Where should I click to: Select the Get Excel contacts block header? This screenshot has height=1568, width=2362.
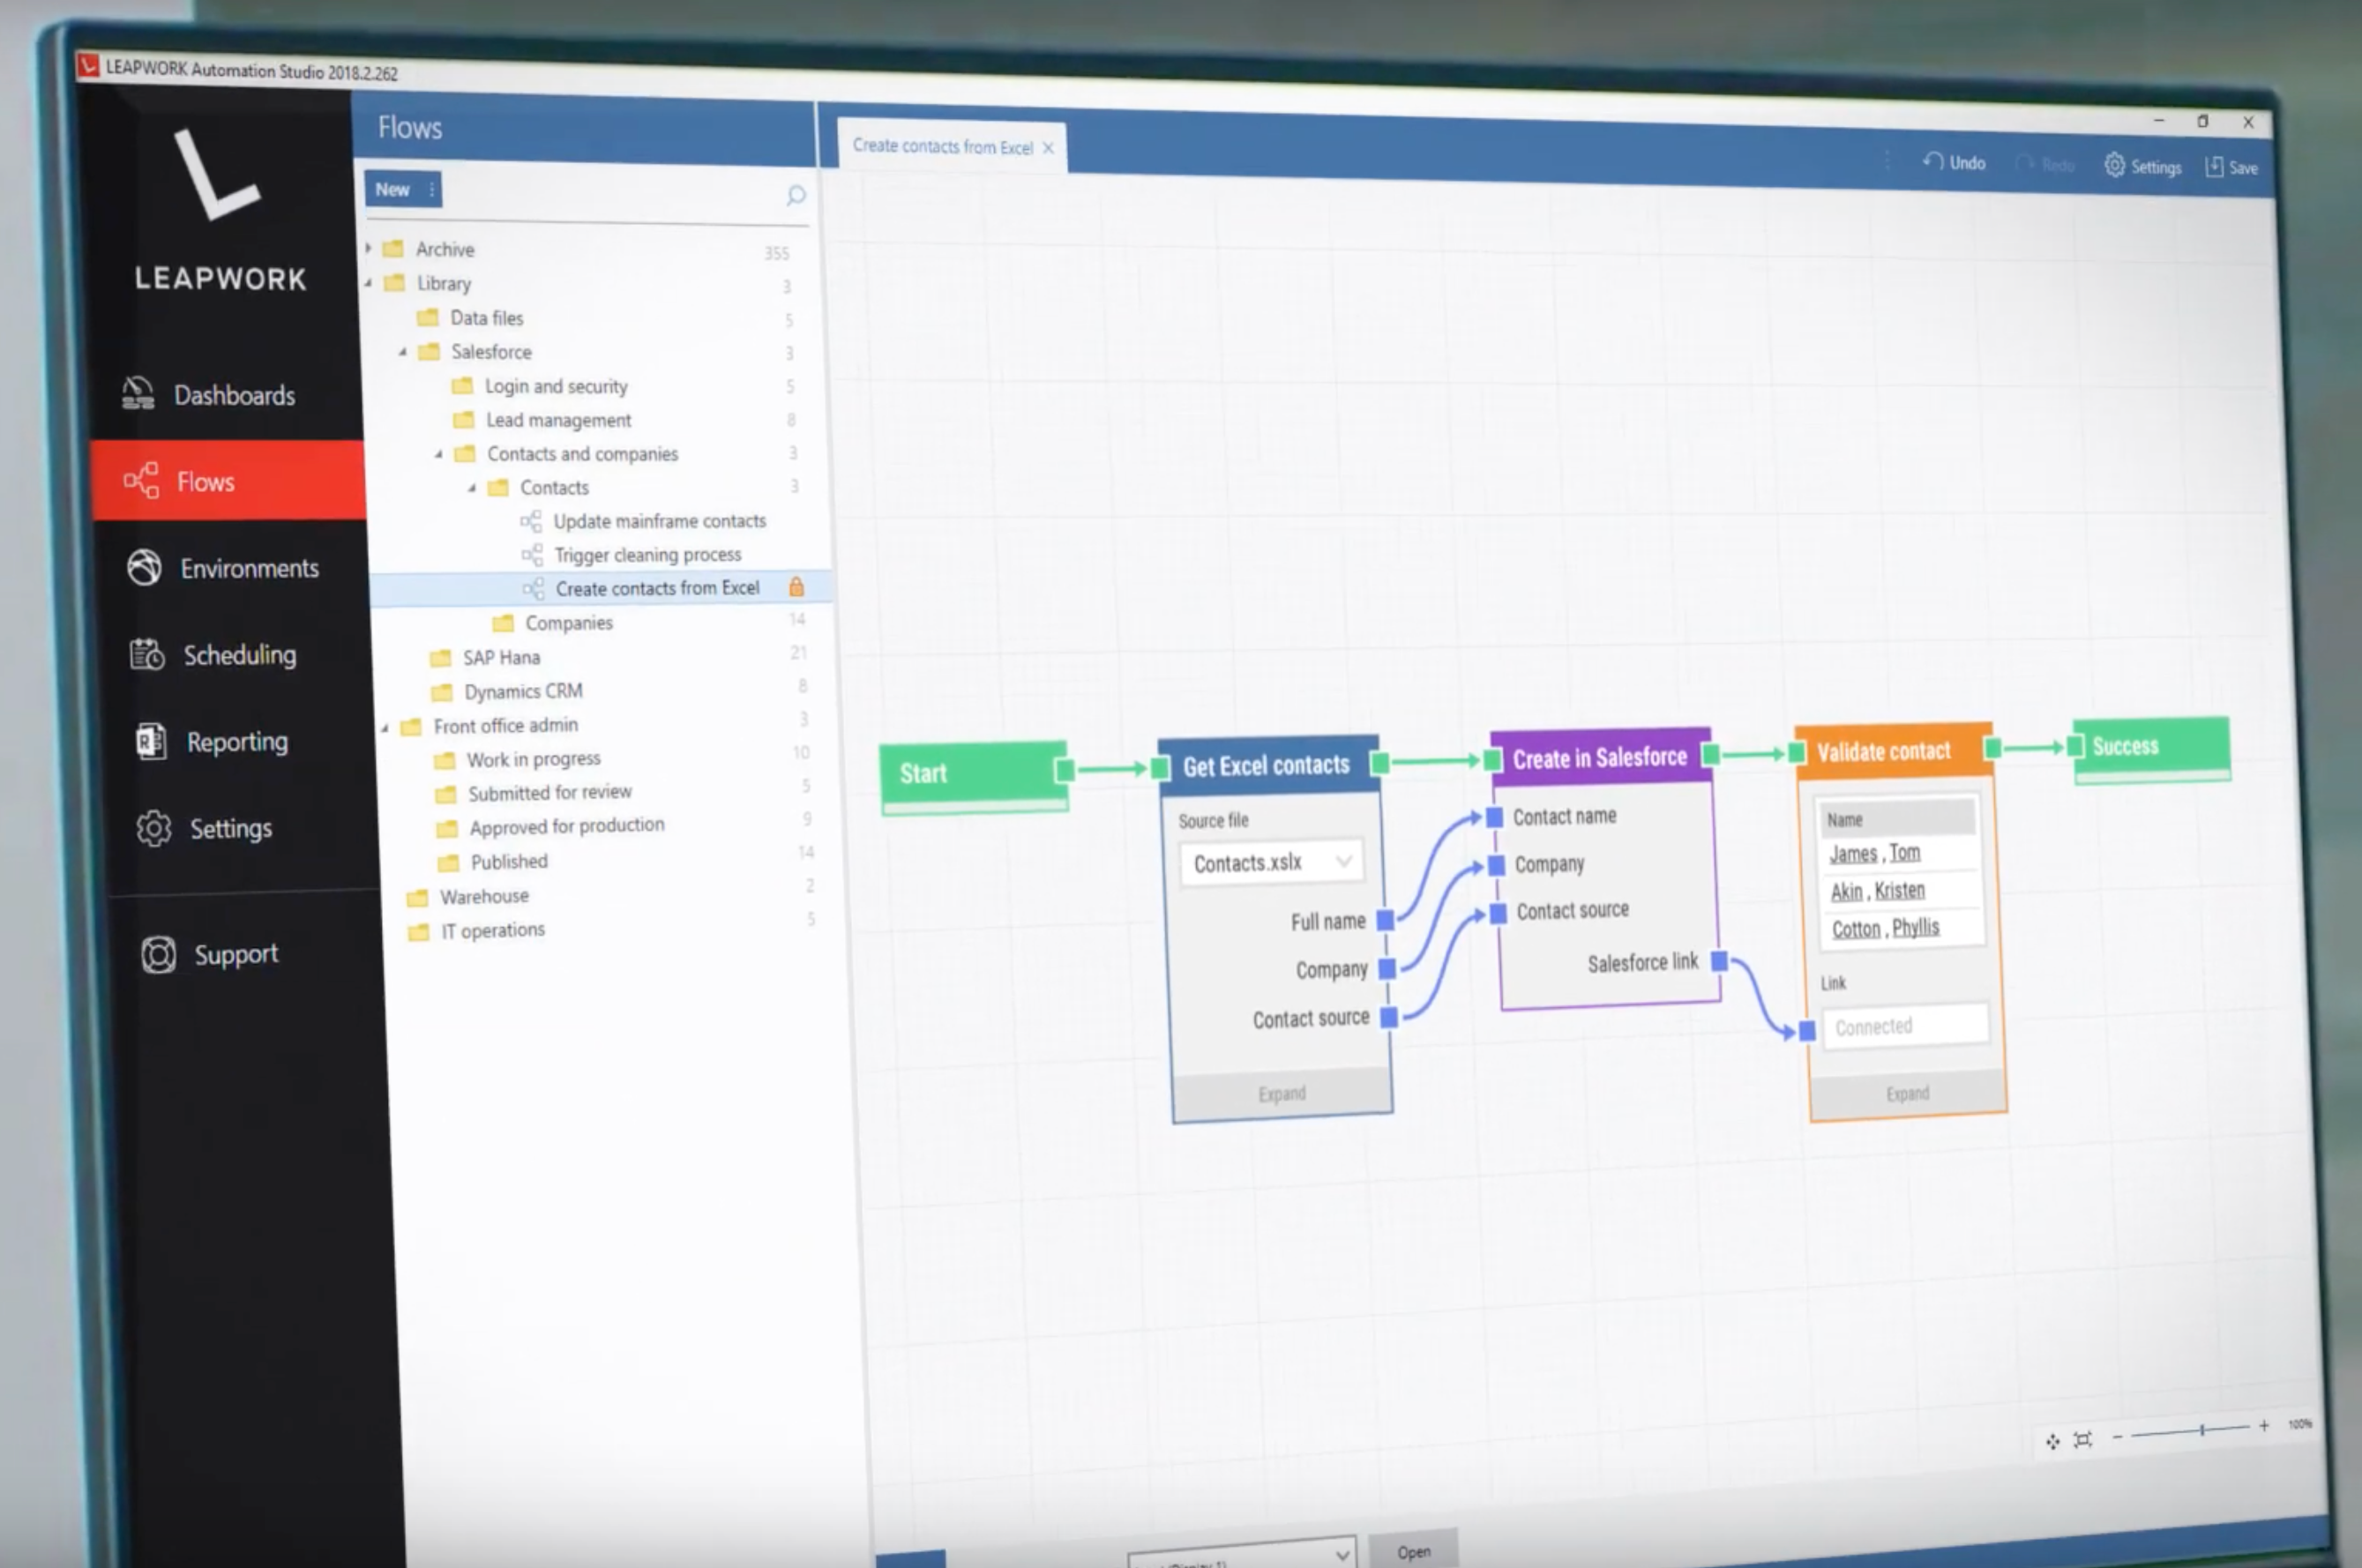pyautogui.click(x=1268, y=766)
